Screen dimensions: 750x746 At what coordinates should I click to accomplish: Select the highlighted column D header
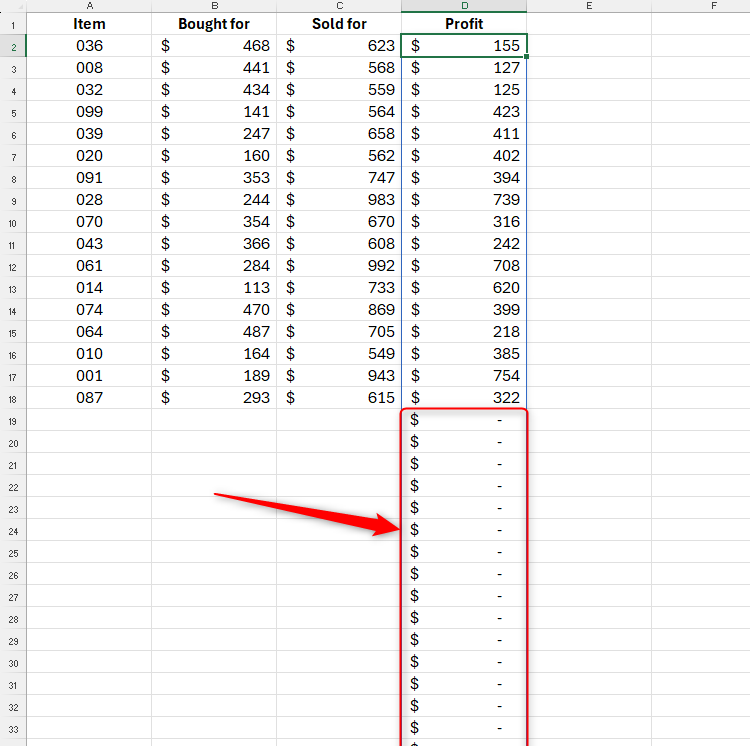click(464, 6)
